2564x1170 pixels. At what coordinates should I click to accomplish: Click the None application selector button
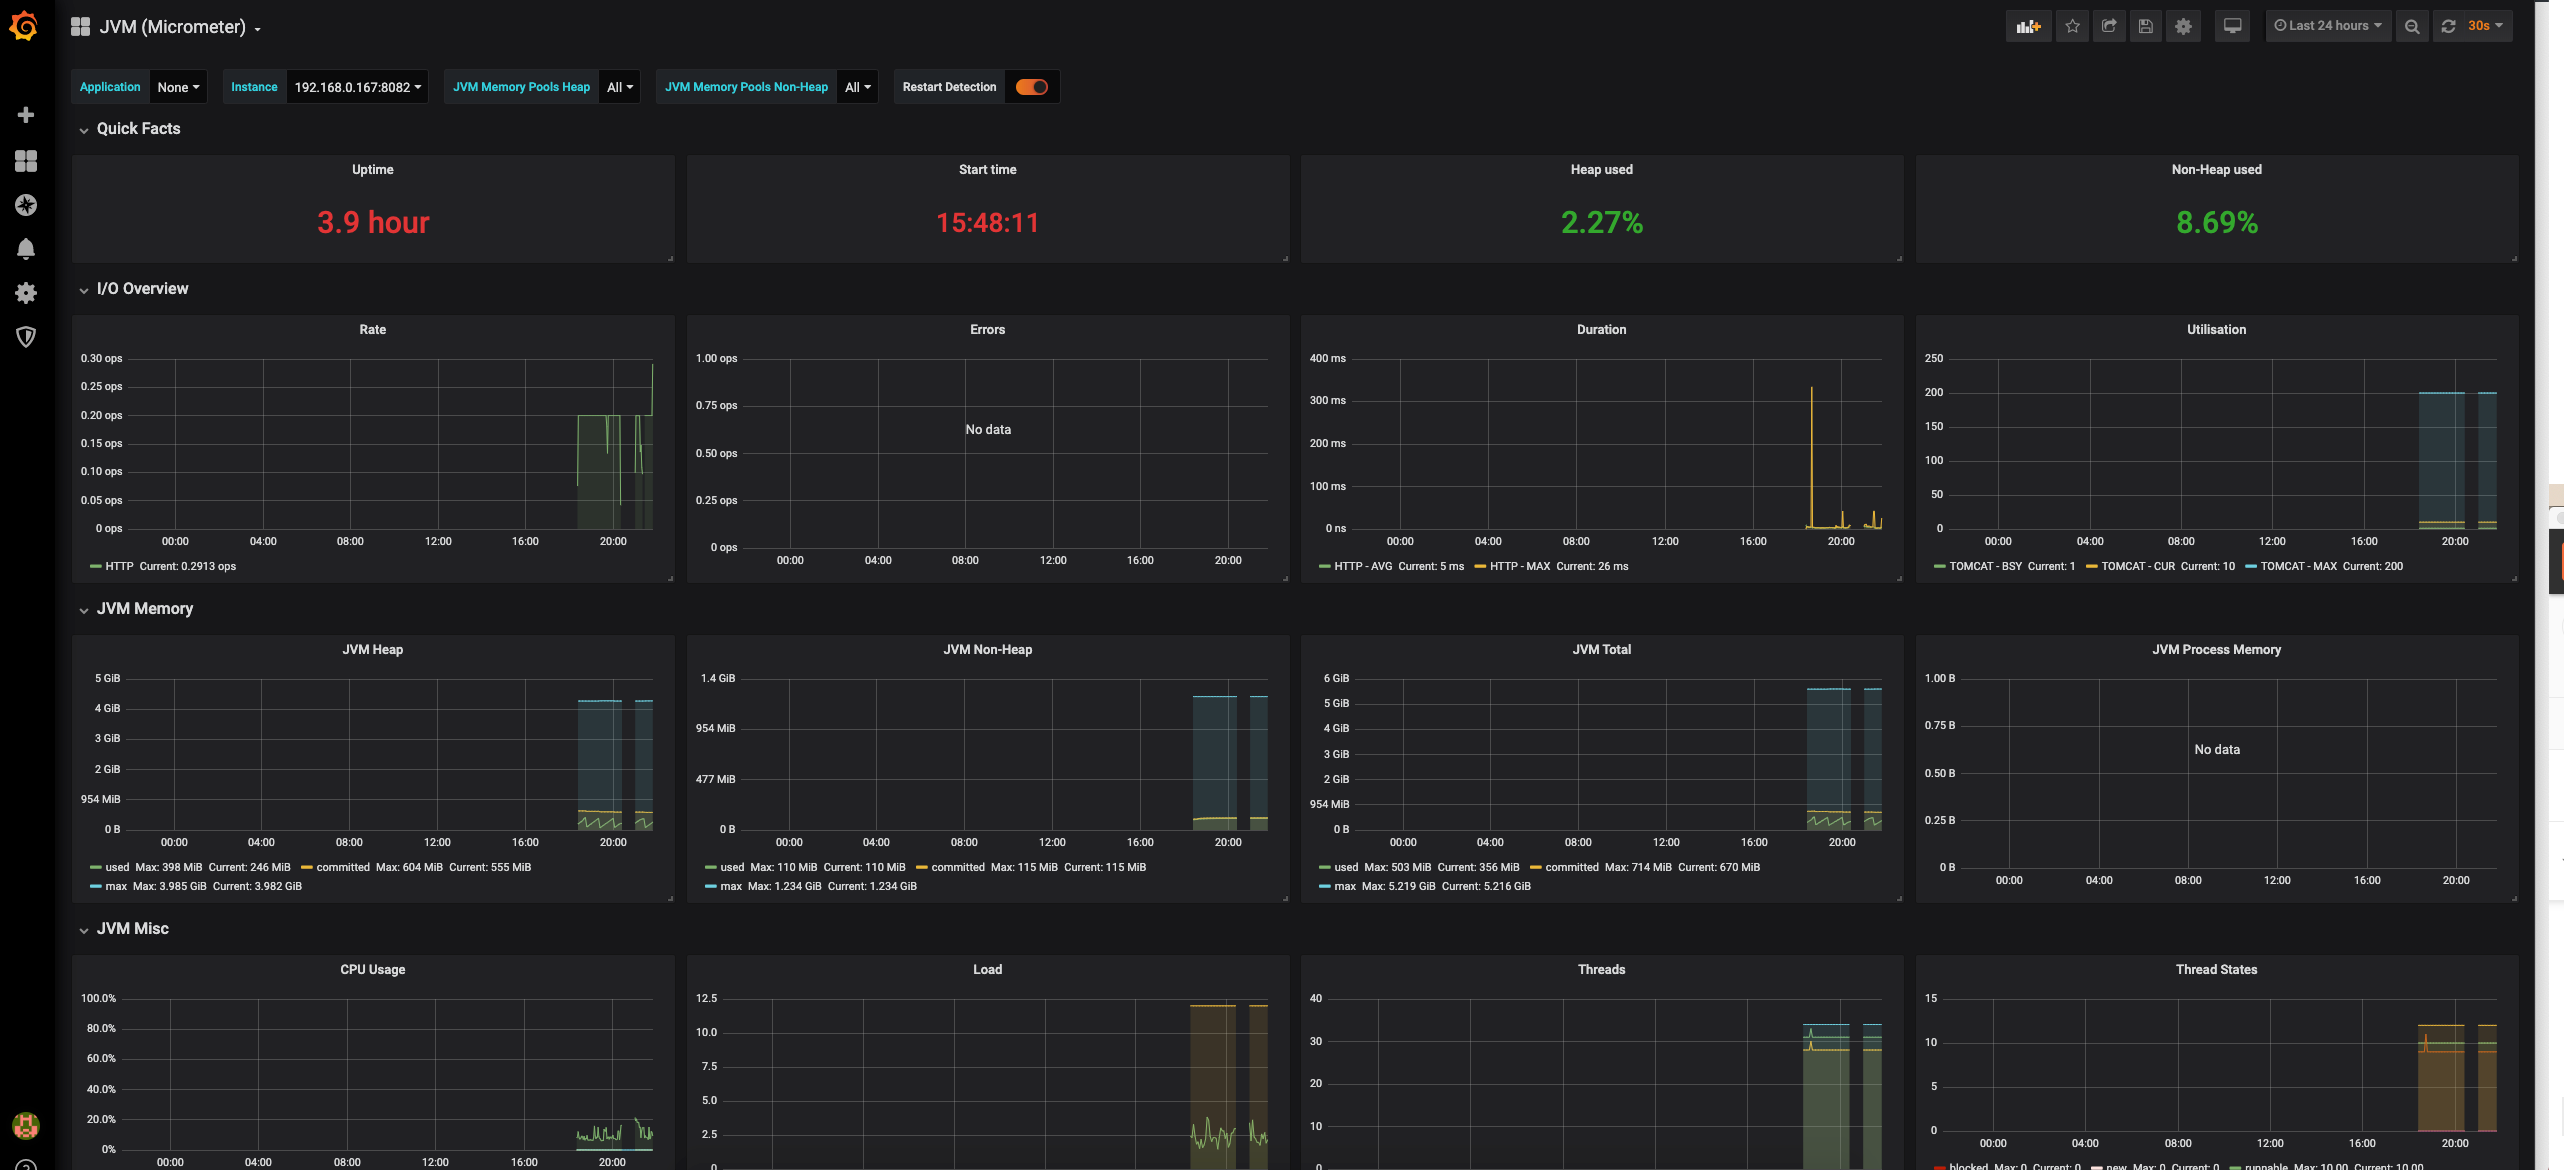pyautogui.click(x=177, y=87)
